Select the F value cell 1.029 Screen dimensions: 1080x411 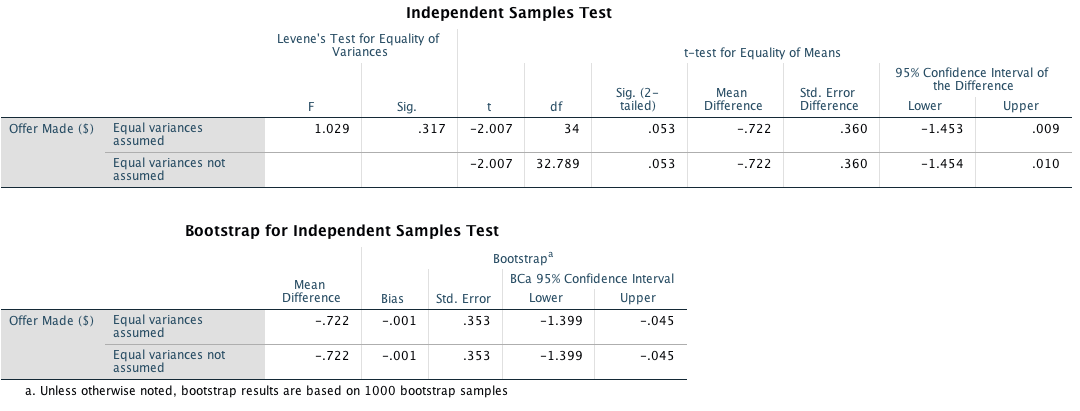click(331, 128)
